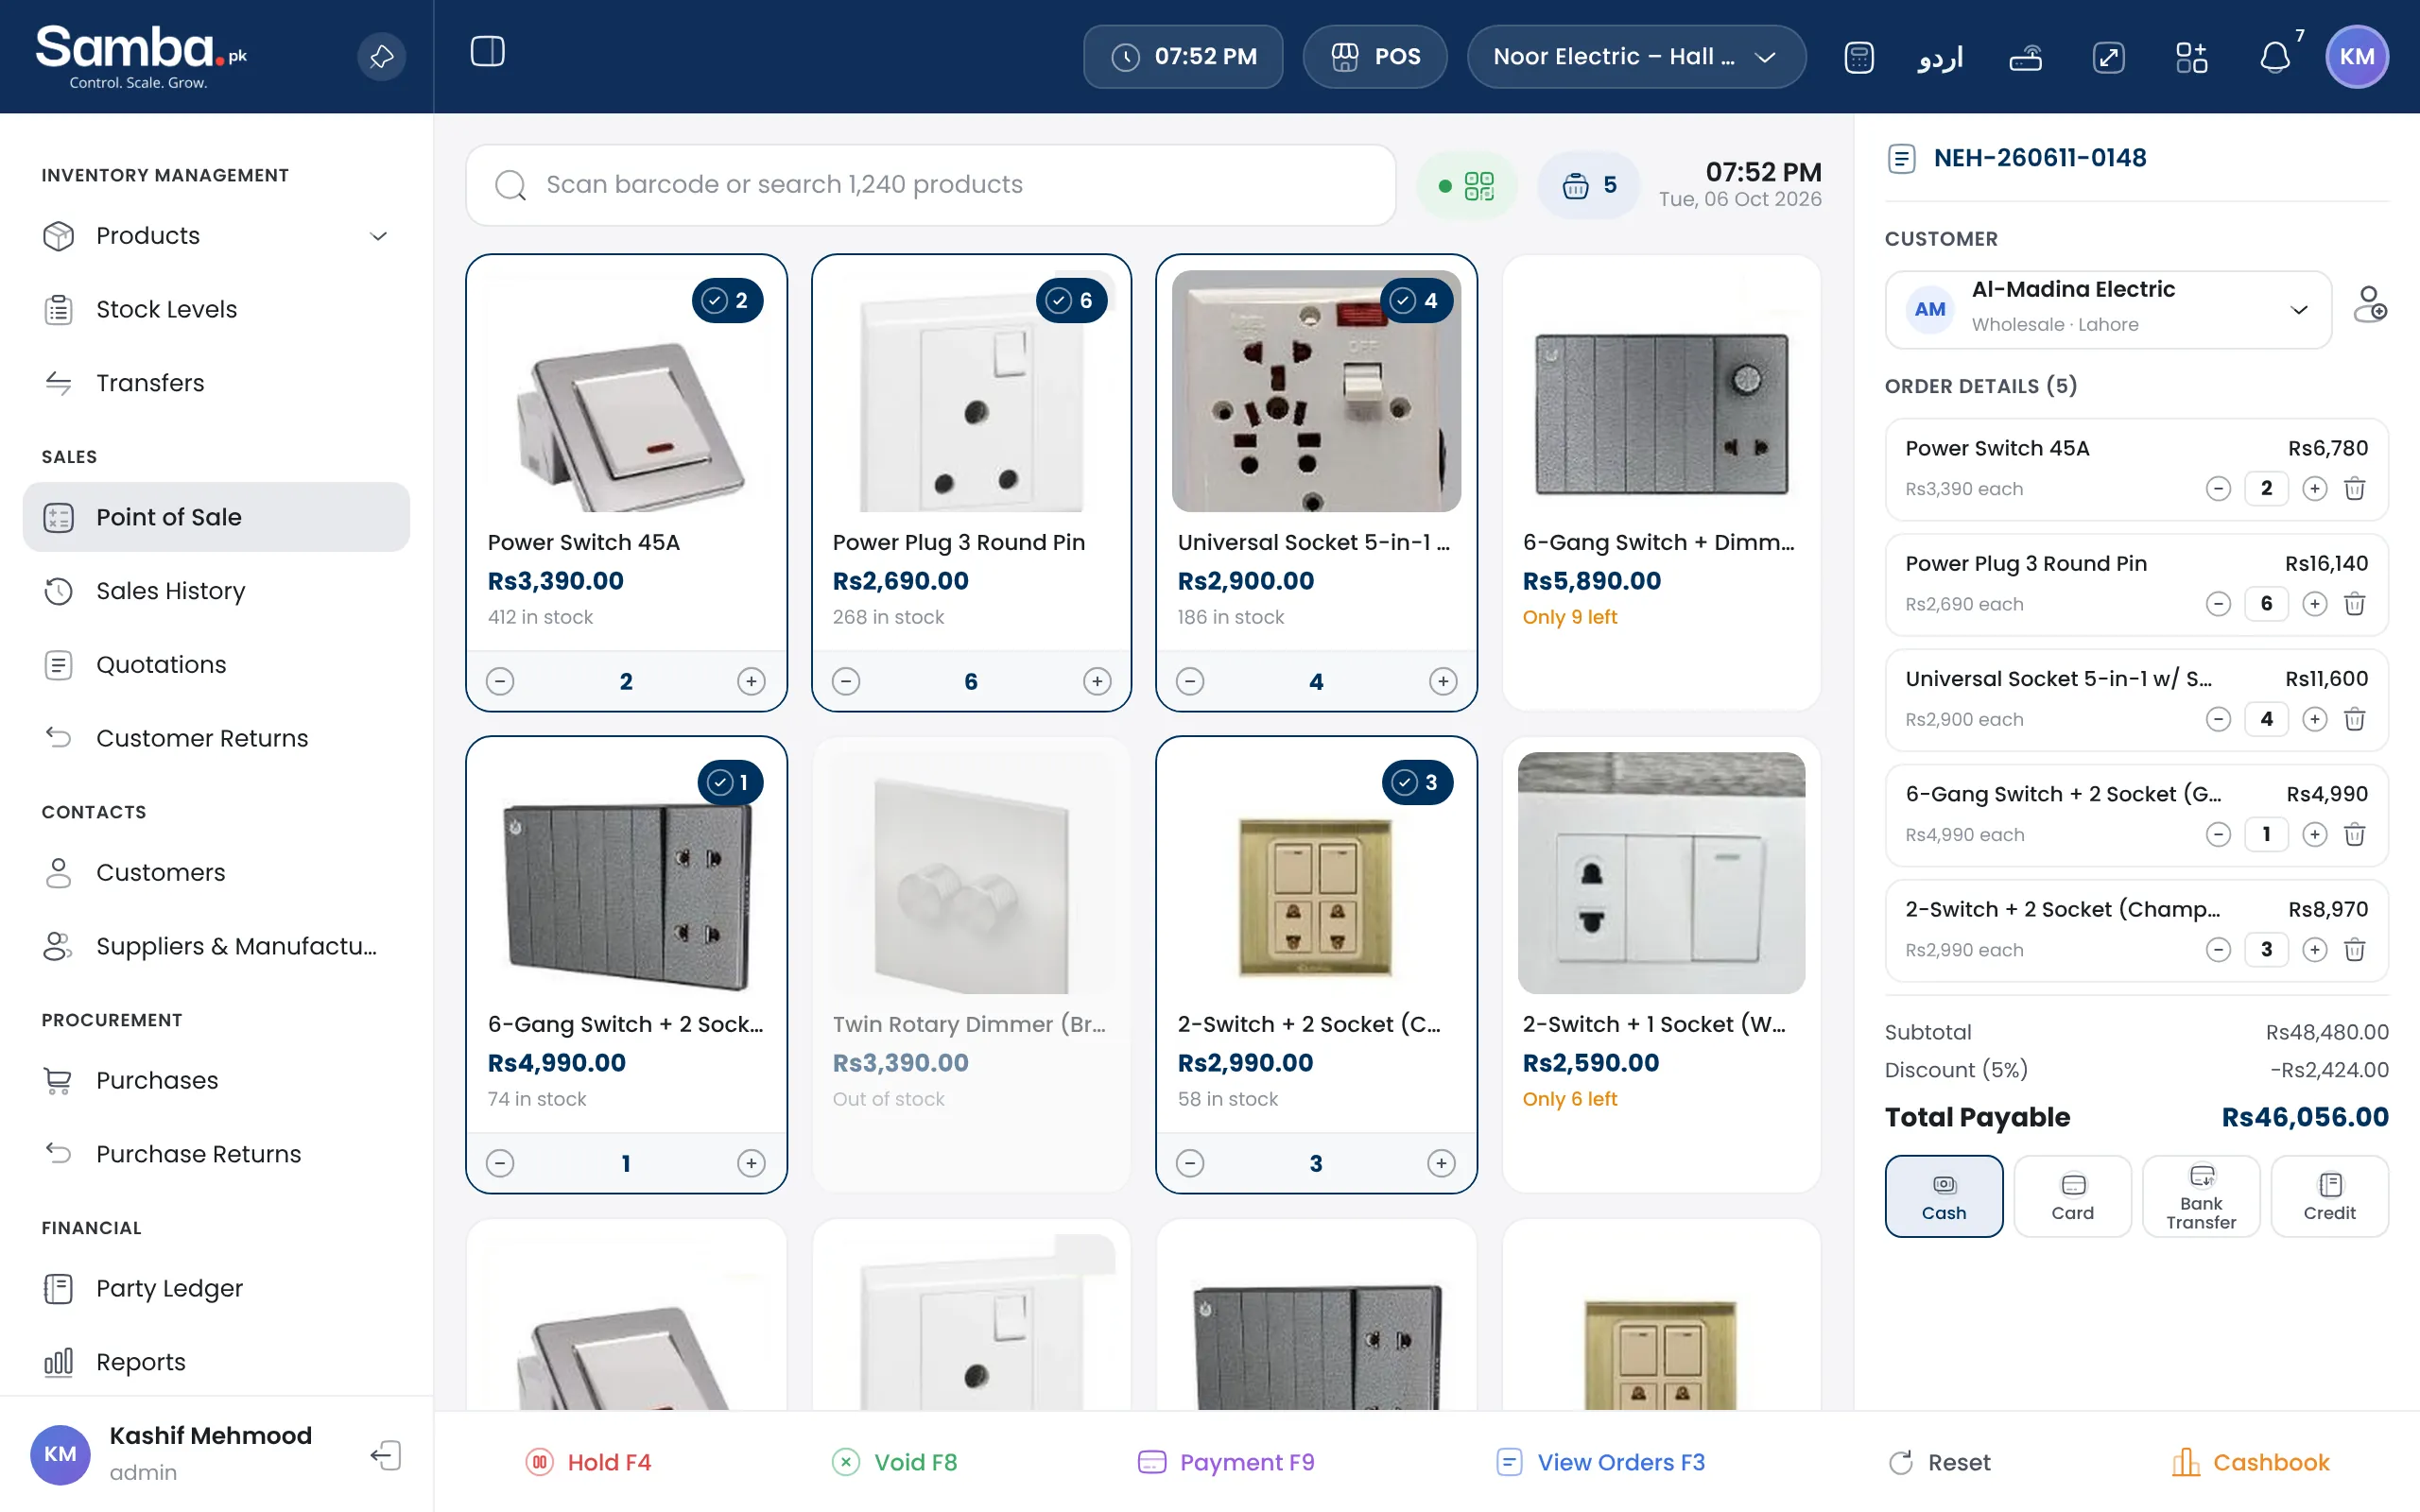Screen dimensions: 2420x1512
Task: Select Cash payment method
Action: 1943,1197
